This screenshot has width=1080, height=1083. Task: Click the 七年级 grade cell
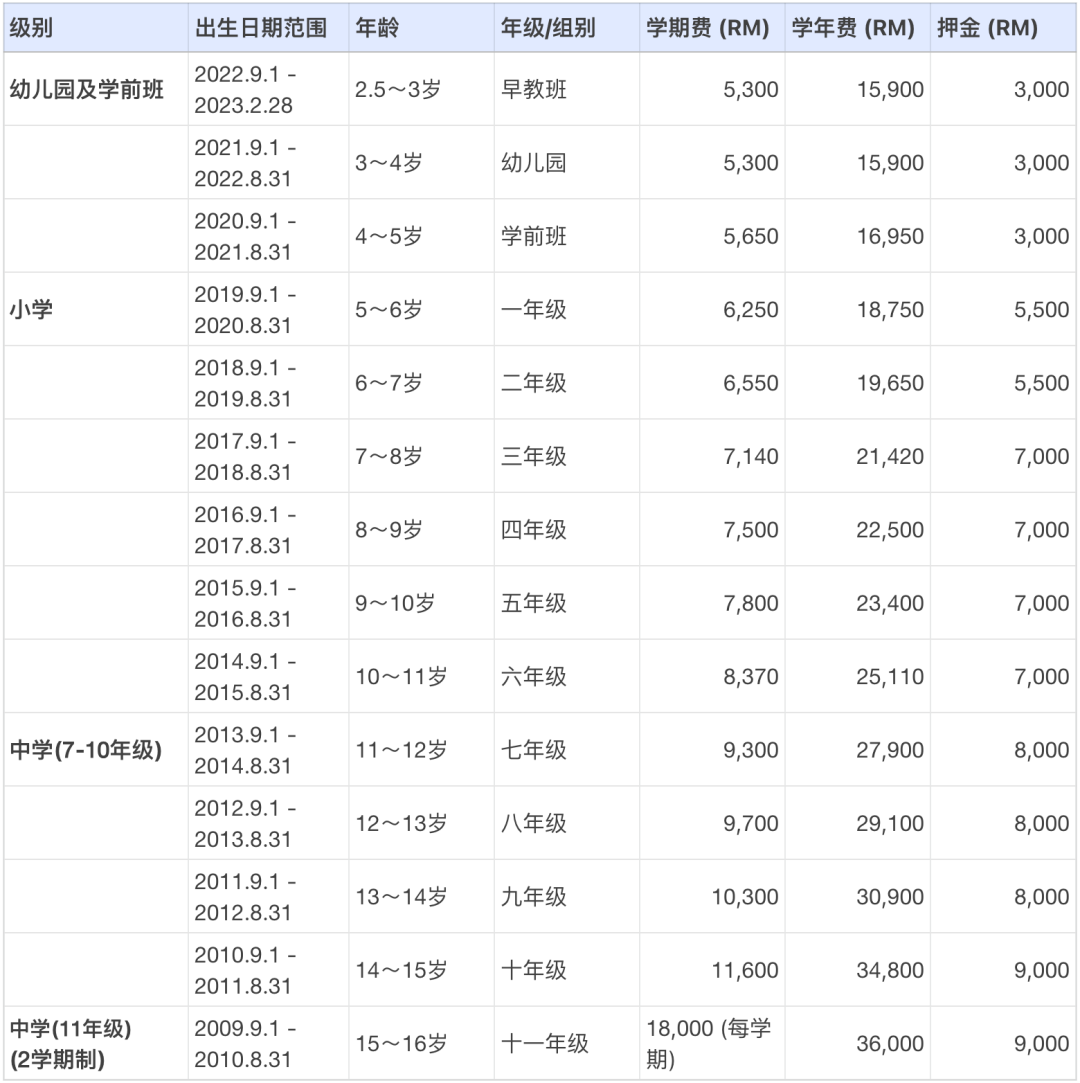point(566,750)
